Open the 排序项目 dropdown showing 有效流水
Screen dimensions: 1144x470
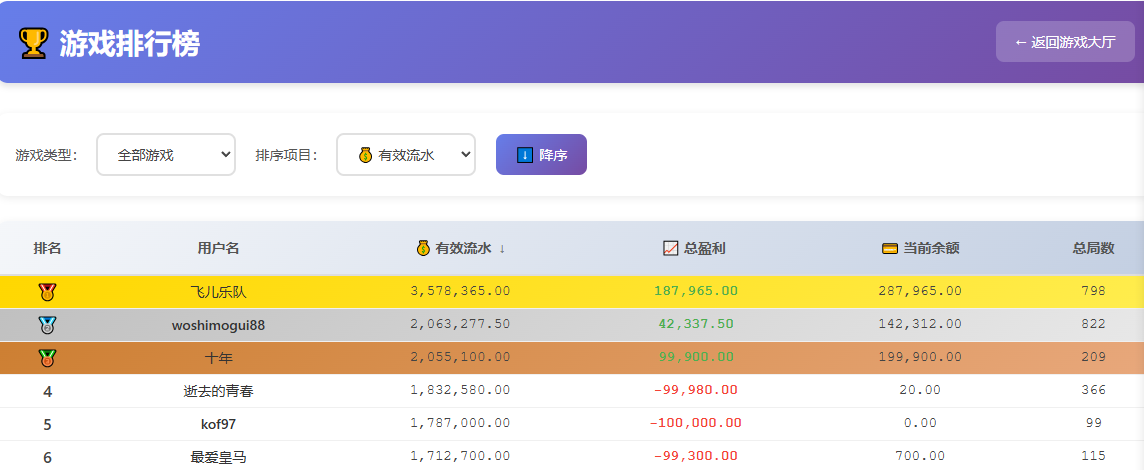coord(405,155)
